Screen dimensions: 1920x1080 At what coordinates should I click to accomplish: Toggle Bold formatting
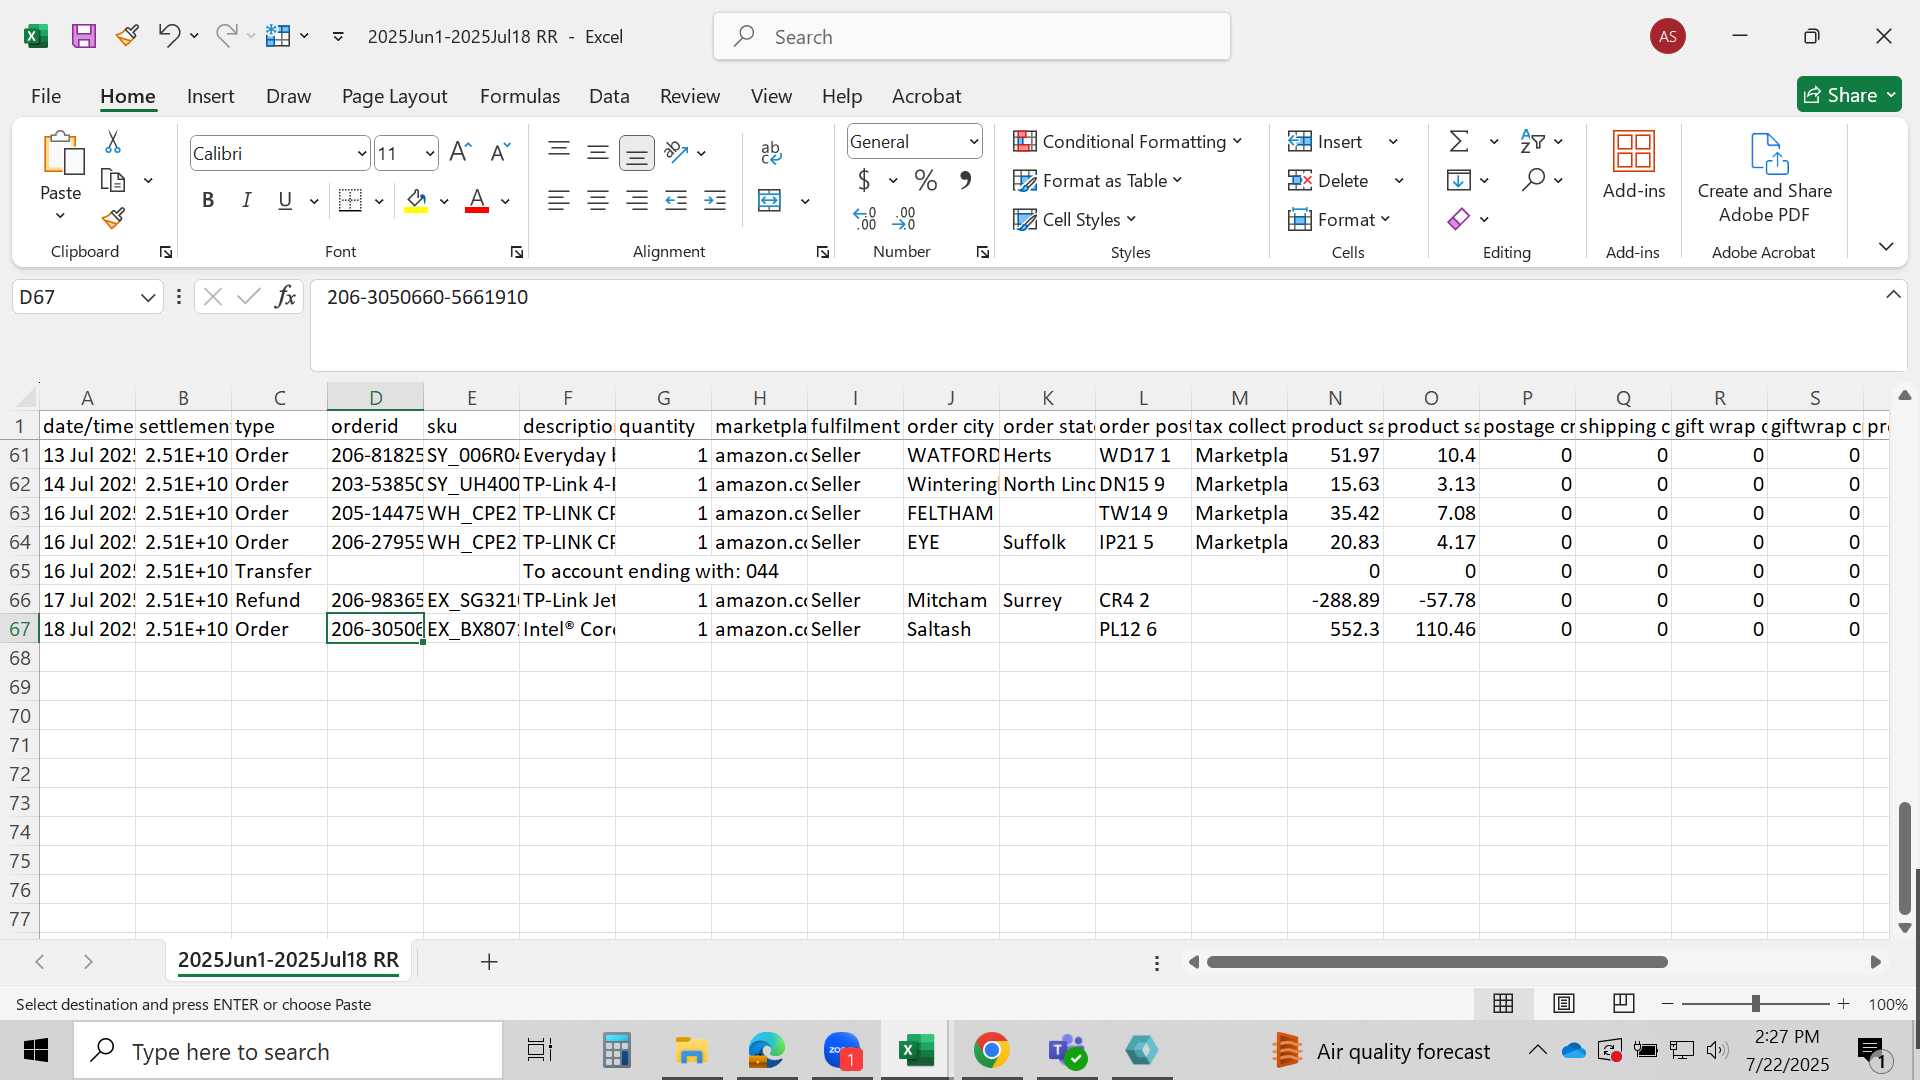point(208,201)
